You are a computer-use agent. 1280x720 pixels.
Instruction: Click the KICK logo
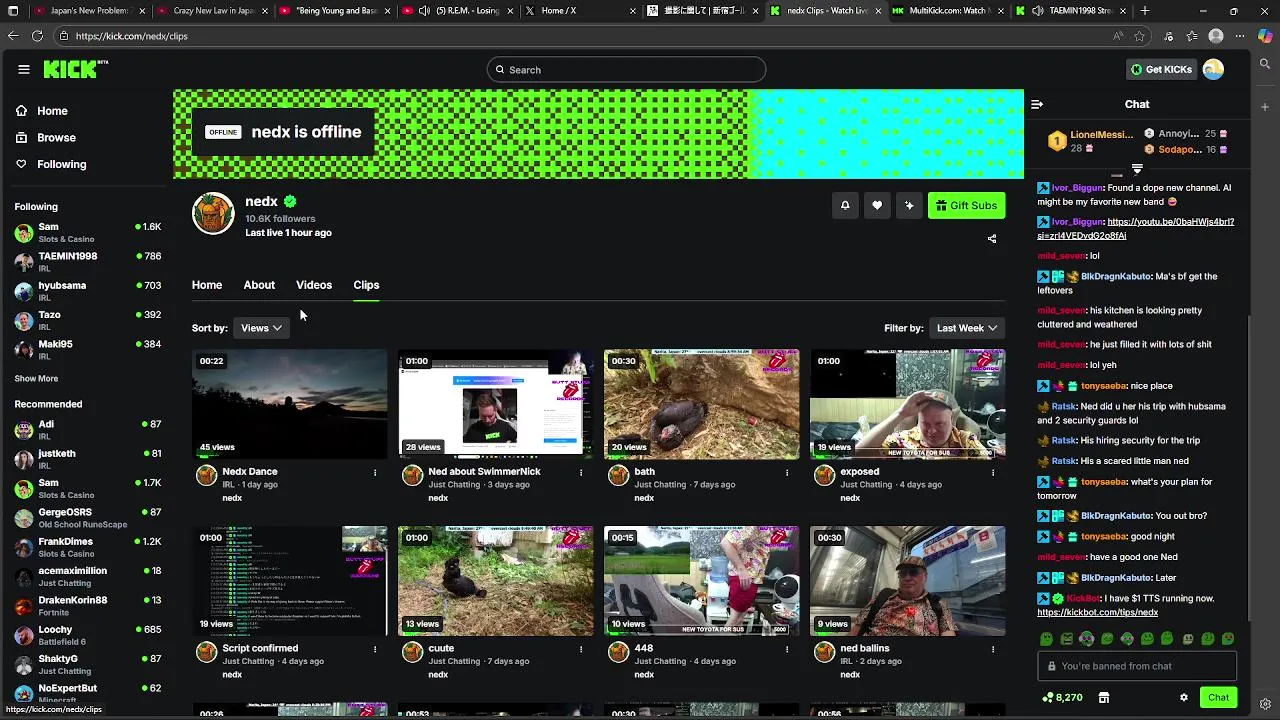click(74, 69)
